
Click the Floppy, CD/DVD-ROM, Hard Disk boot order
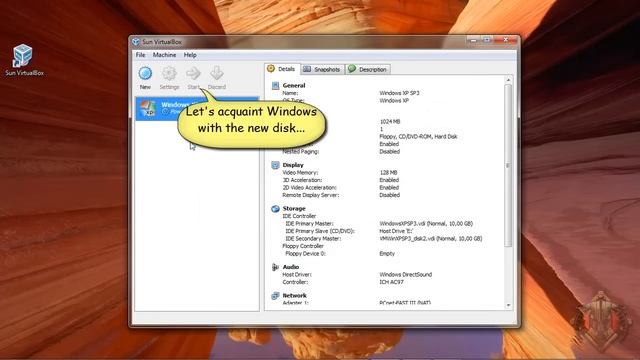pyautogui.click(x=418, y=137)
